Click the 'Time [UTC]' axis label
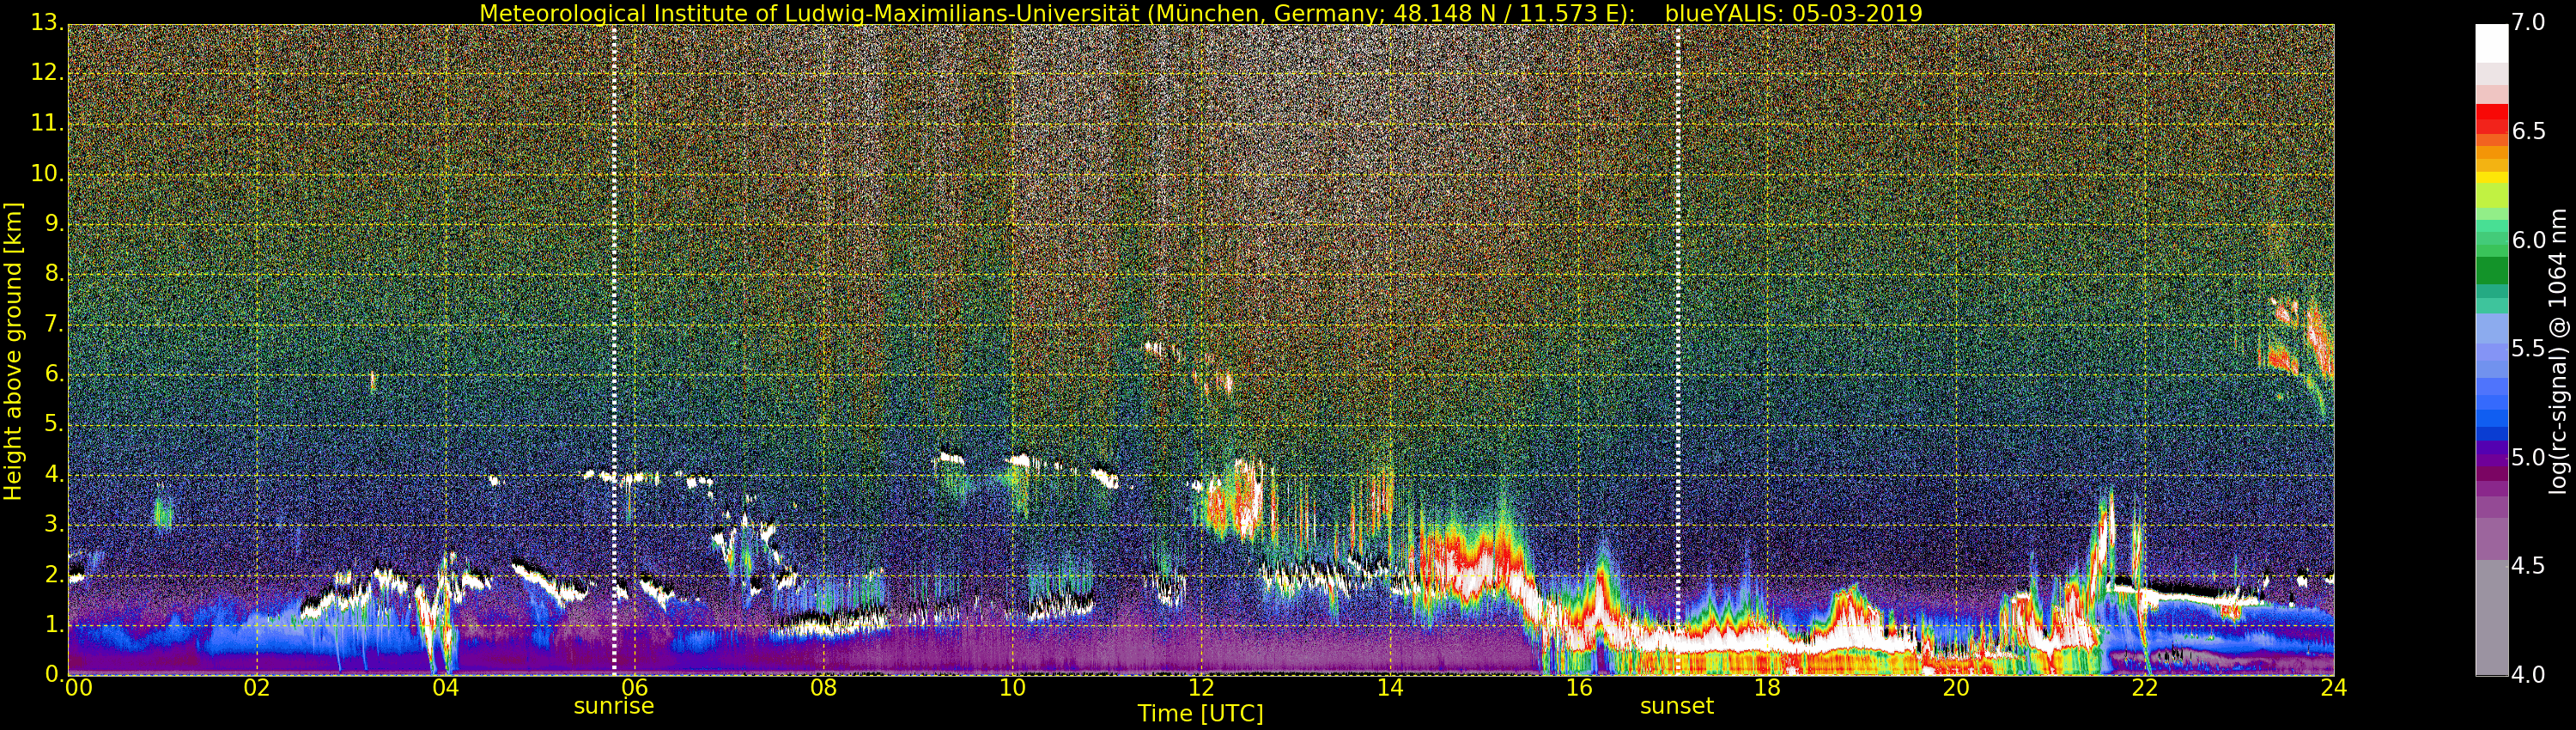 tap(1200, 713)
